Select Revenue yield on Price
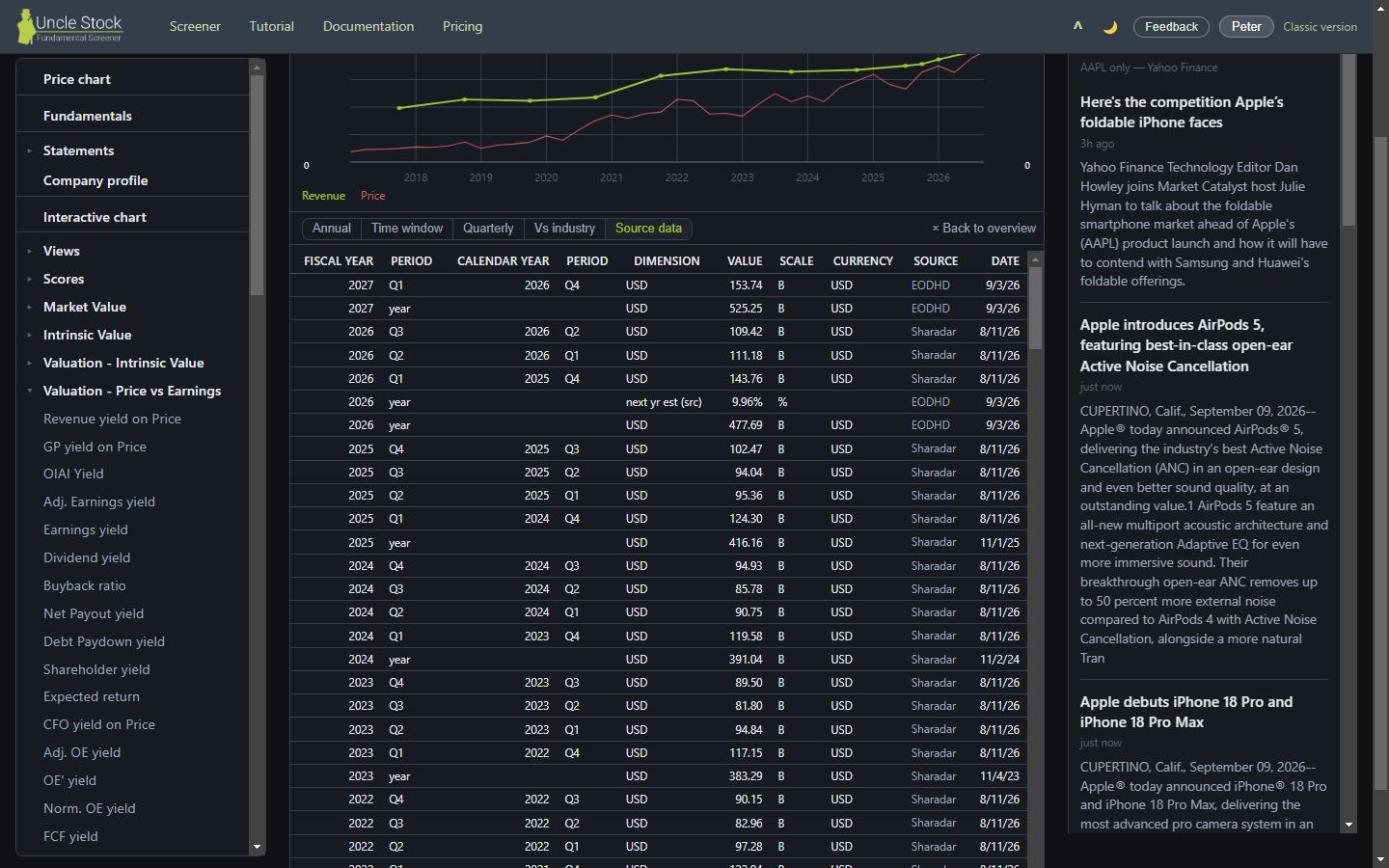 112,419
